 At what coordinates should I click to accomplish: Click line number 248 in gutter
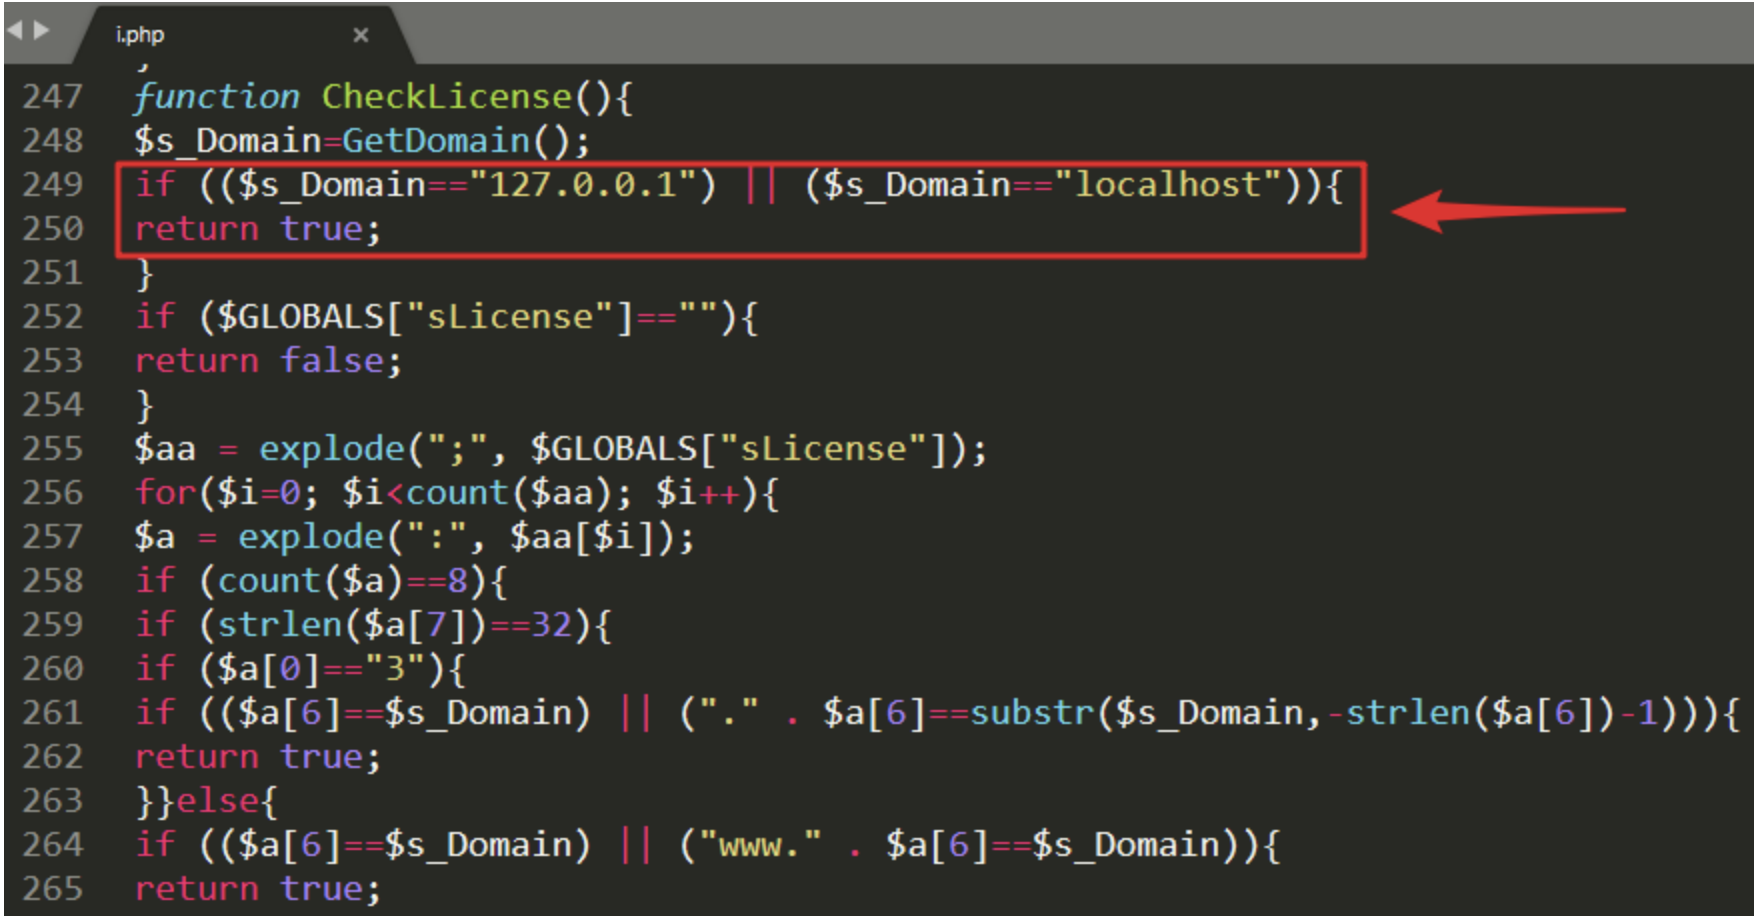coord(53,141)
